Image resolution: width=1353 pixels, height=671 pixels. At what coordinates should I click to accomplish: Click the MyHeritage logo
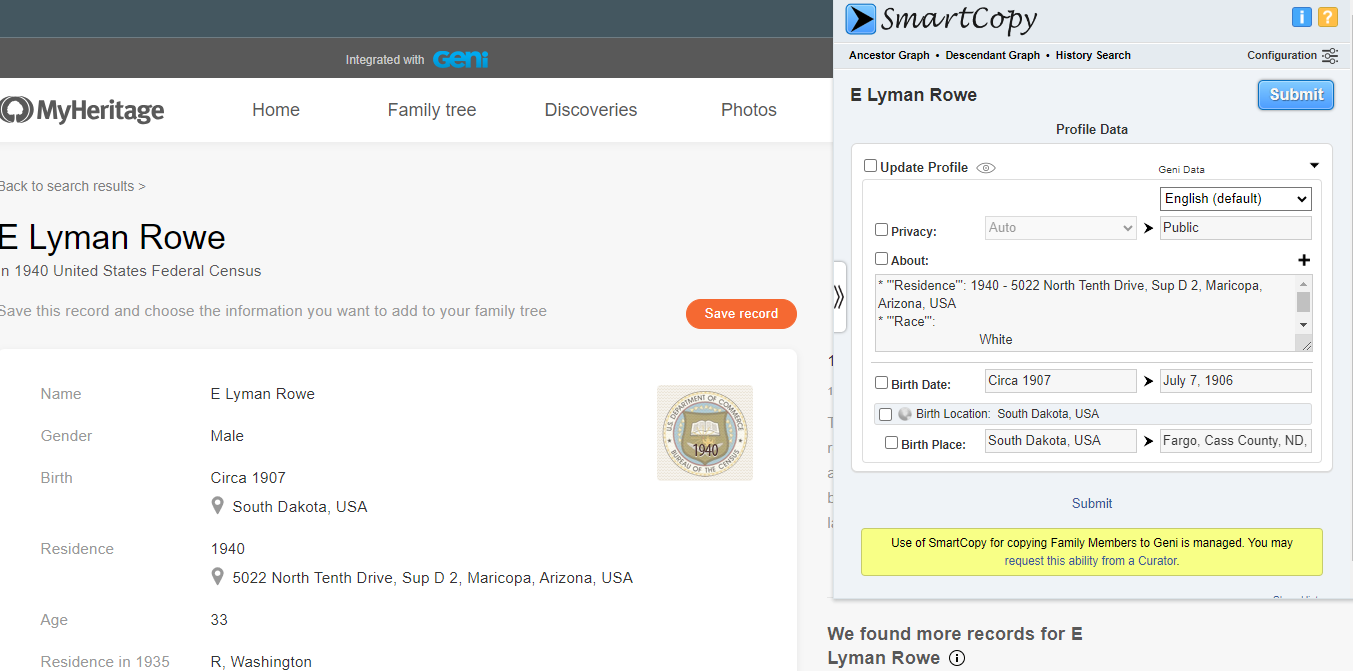[82, 110]
